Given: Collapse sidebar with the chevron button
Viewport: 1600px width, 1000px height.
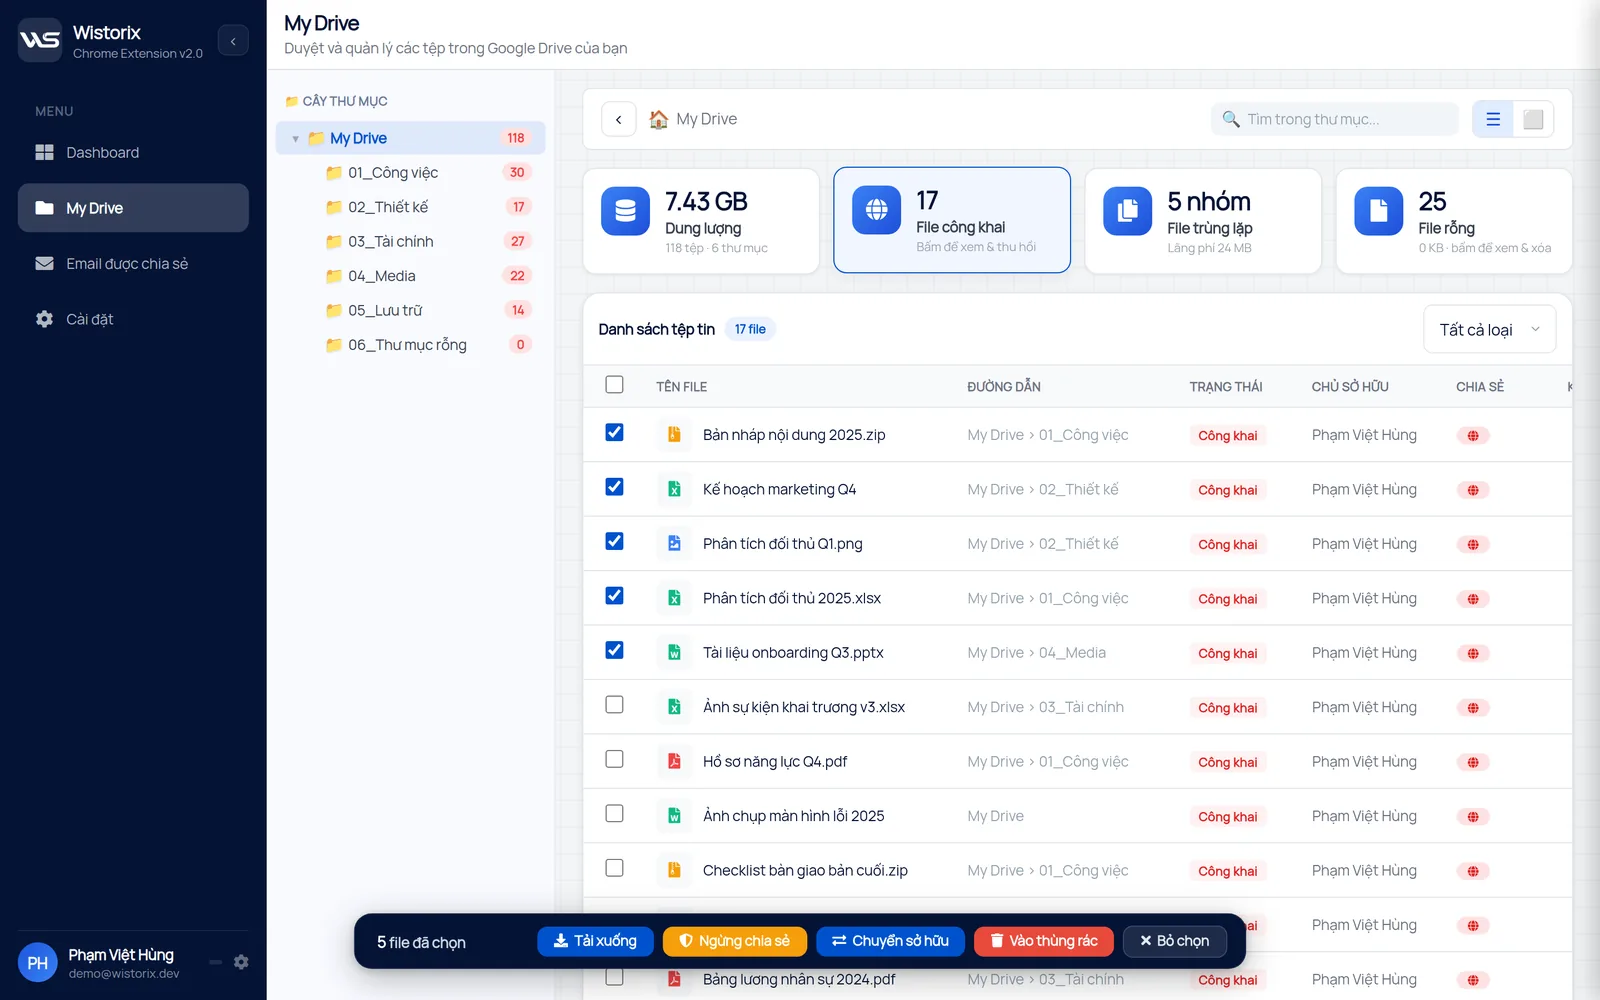Looking at the screenshot, I should coord(233,41).
